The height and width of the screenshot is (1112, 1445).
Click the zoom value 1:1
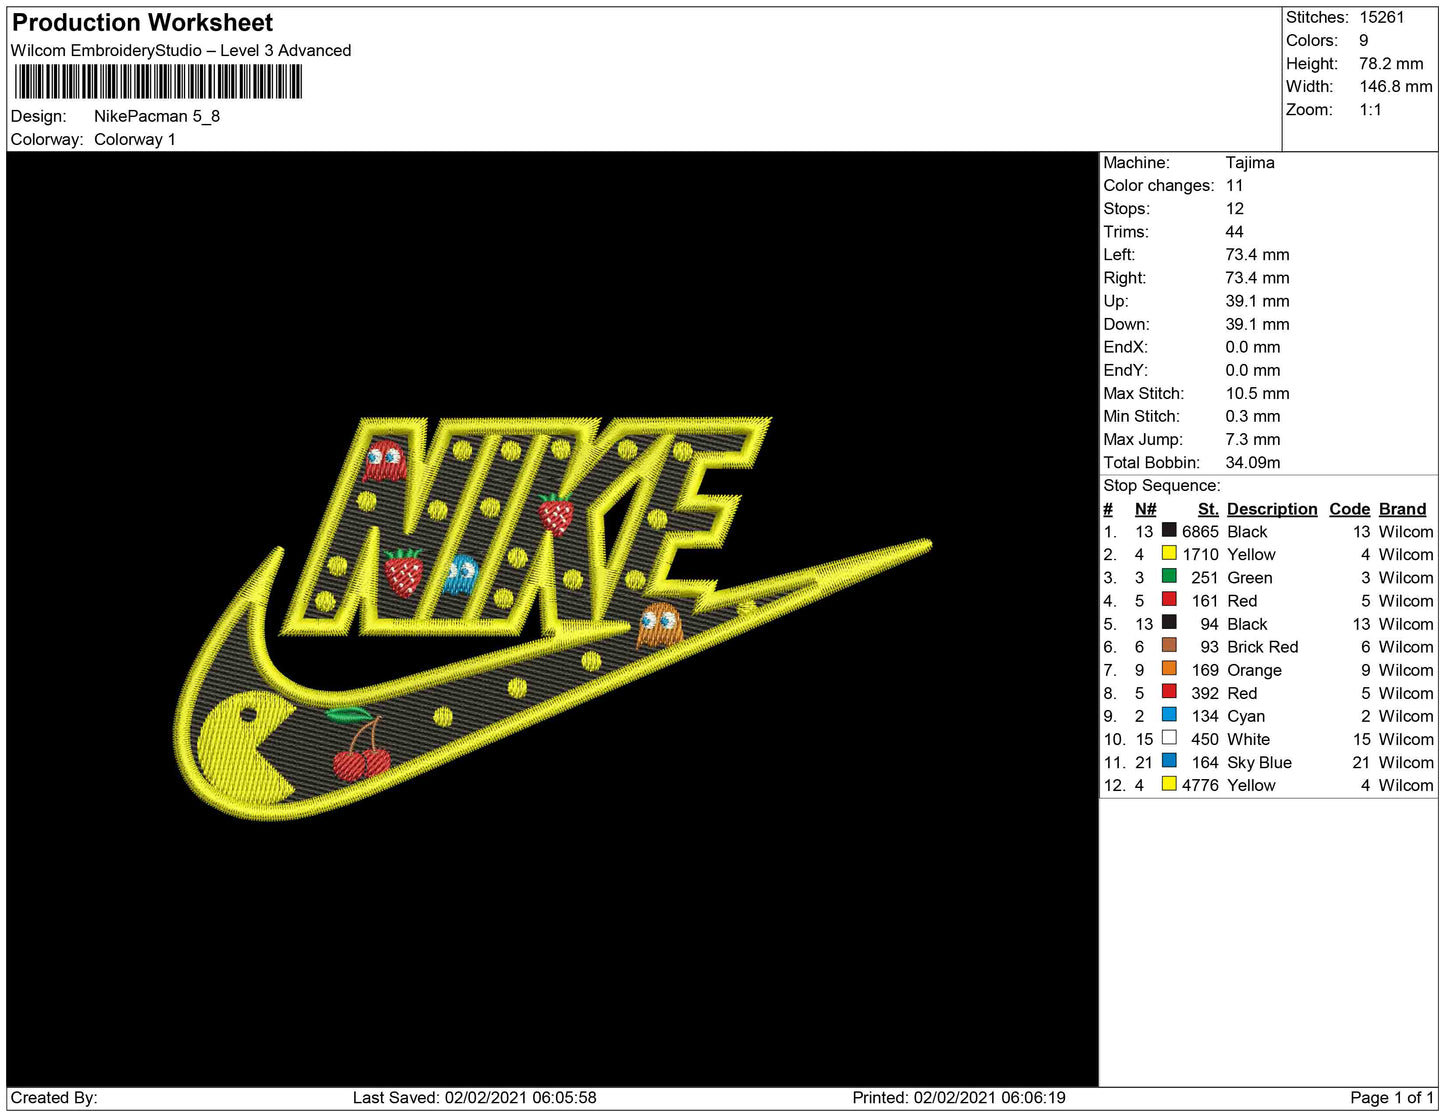point(1370,109)
